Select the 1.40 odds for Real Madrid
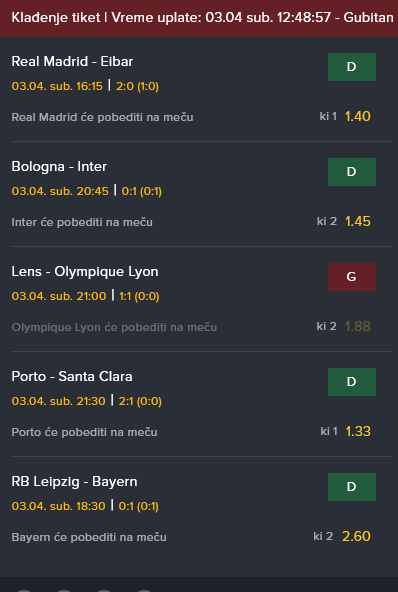 coord(358,116)
